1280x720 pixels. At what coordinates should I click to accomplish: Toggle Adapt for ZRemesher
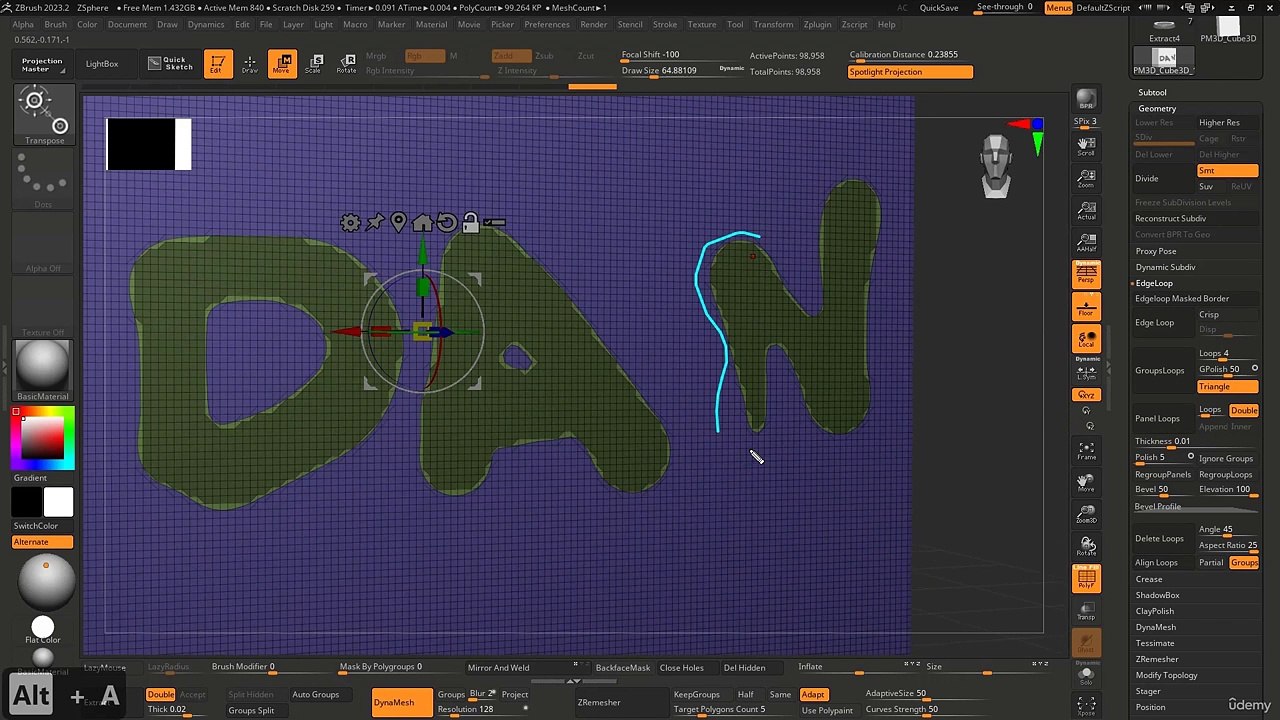813,695
